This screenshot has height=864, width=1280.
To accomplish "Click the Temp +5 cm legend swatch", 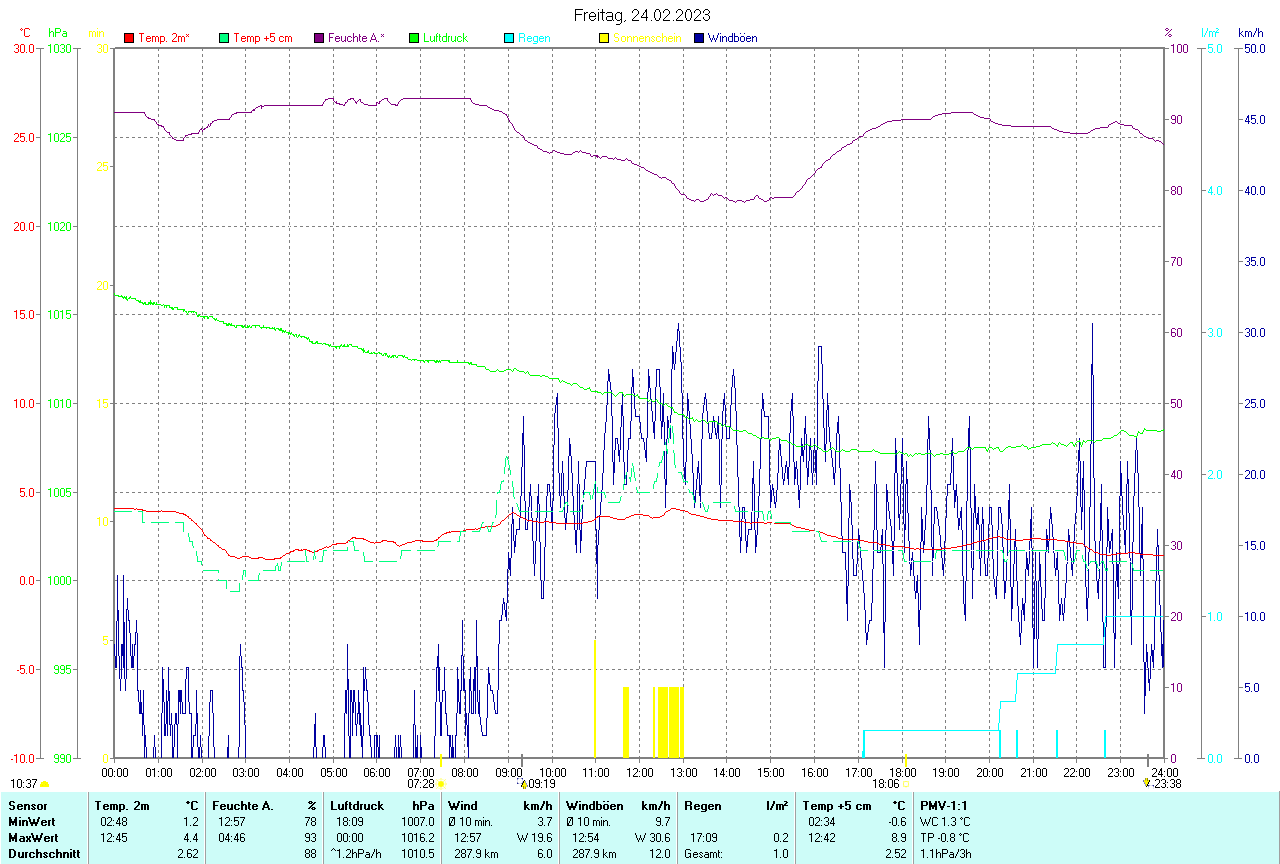I will click(224, 38).
